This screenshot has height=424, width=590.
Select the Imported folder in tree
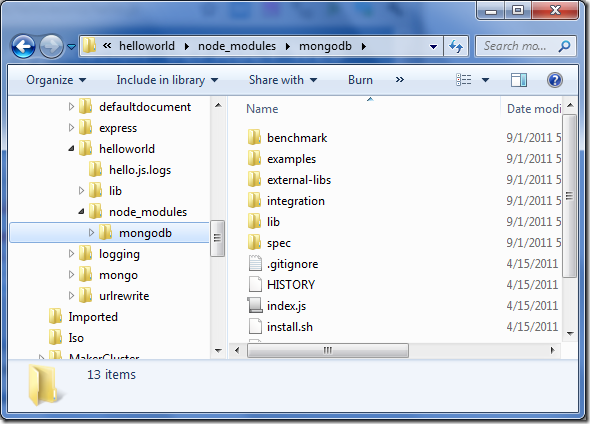(x=83, y=317)
